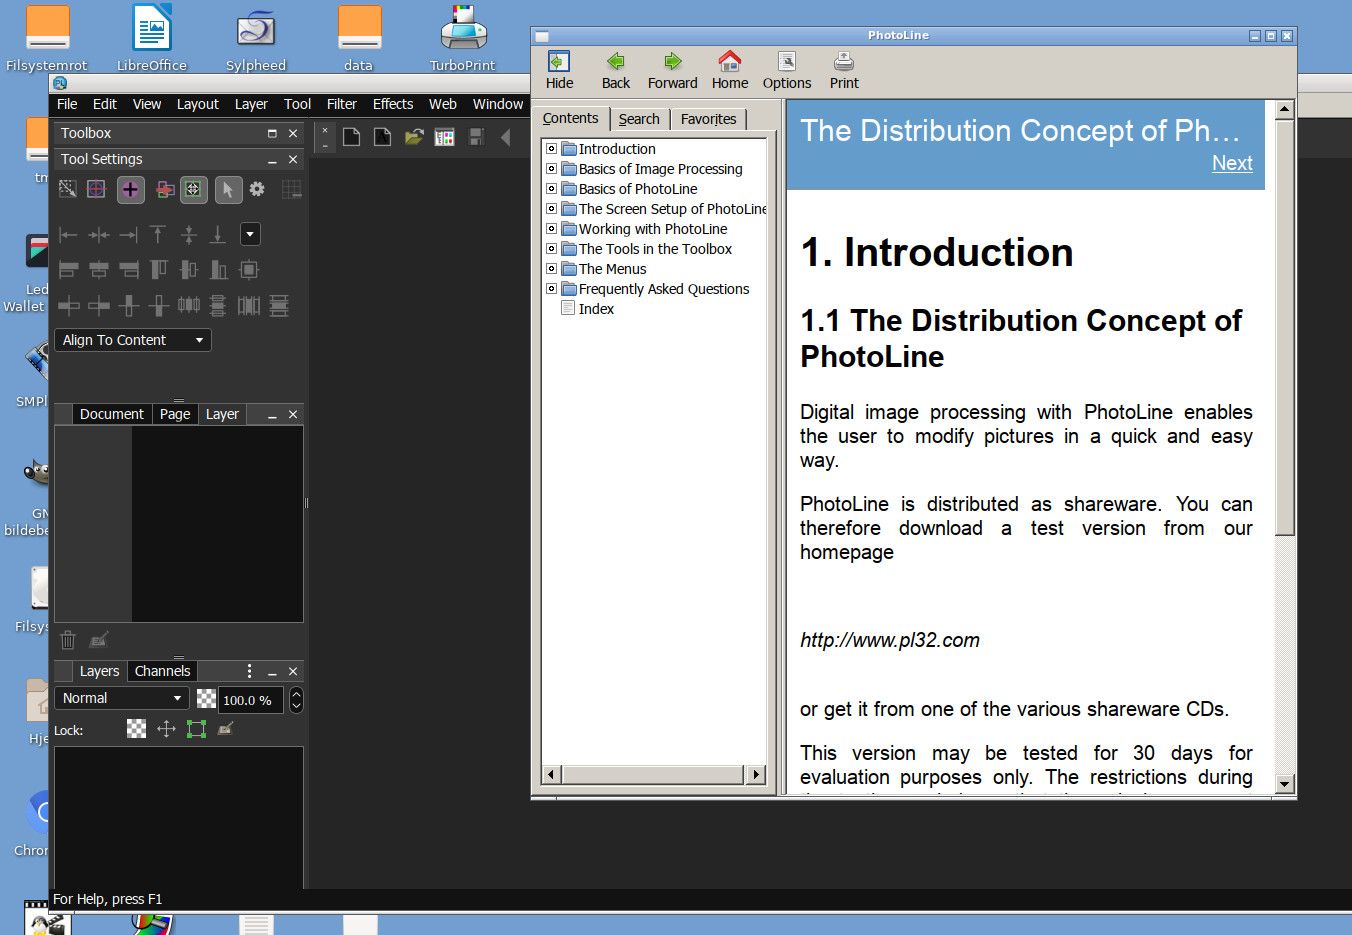Open the Effects menu

click(x=393, y=104)
